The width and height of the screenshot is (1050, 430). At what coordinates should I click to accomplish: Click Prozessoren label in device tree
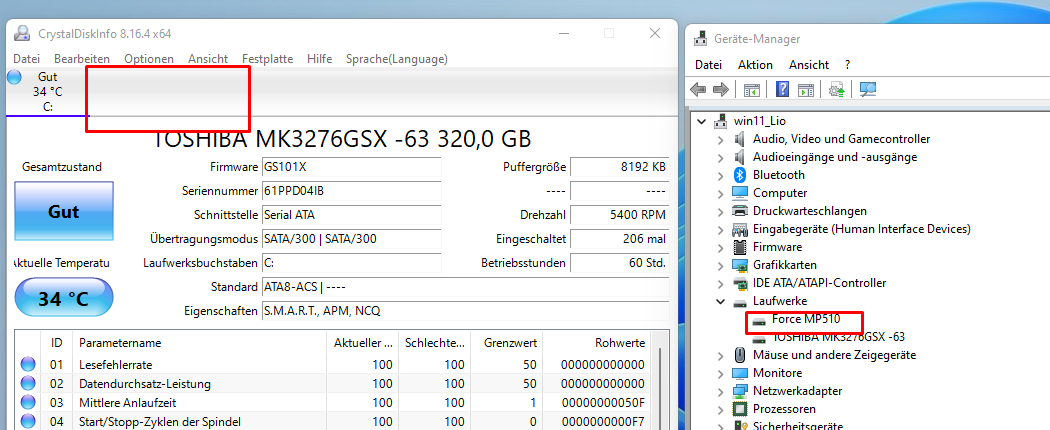(784, 409)
